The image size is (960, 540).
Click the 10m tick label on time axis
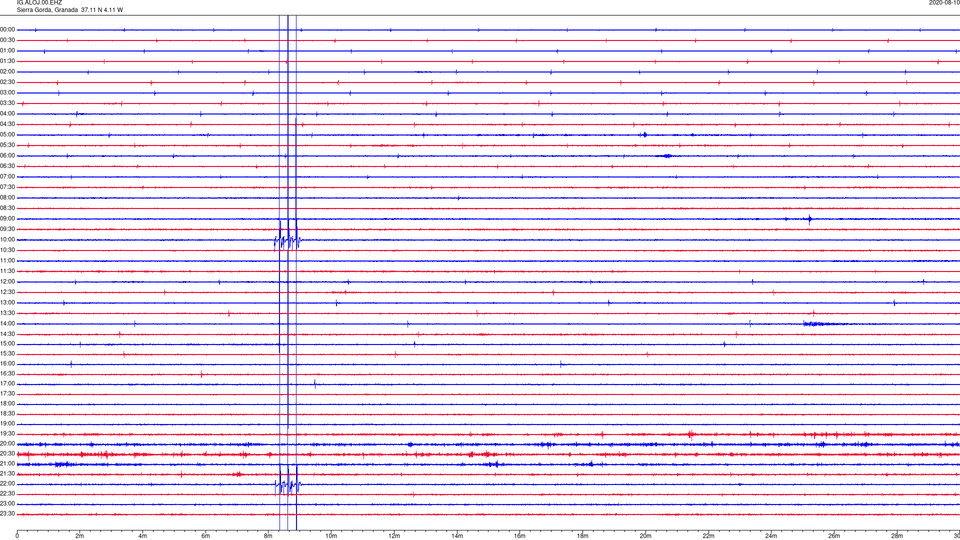[x=331, y=536]
